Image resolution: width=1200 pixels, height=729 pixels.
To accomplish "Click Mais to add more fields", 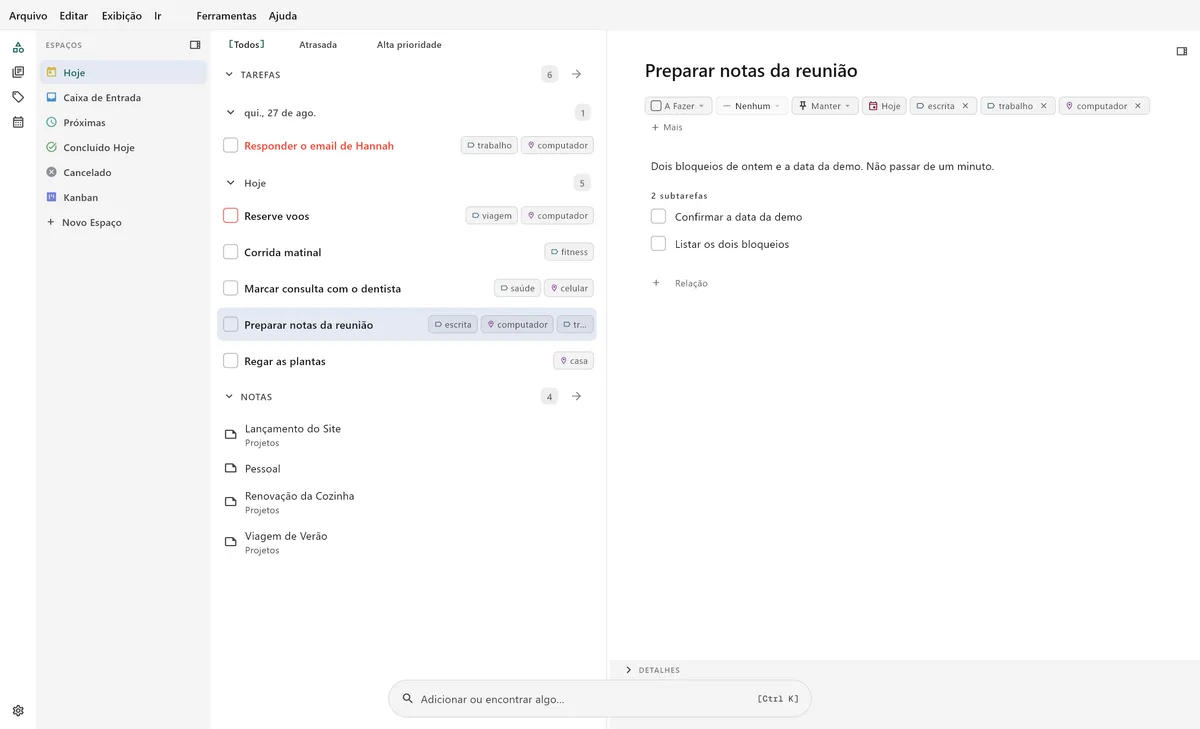I will [667, 127].
